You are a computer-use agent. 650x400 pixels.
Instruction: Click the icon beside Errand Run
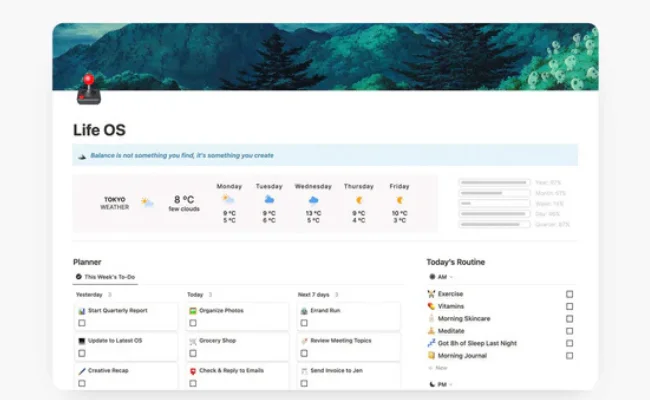point(304,311)
